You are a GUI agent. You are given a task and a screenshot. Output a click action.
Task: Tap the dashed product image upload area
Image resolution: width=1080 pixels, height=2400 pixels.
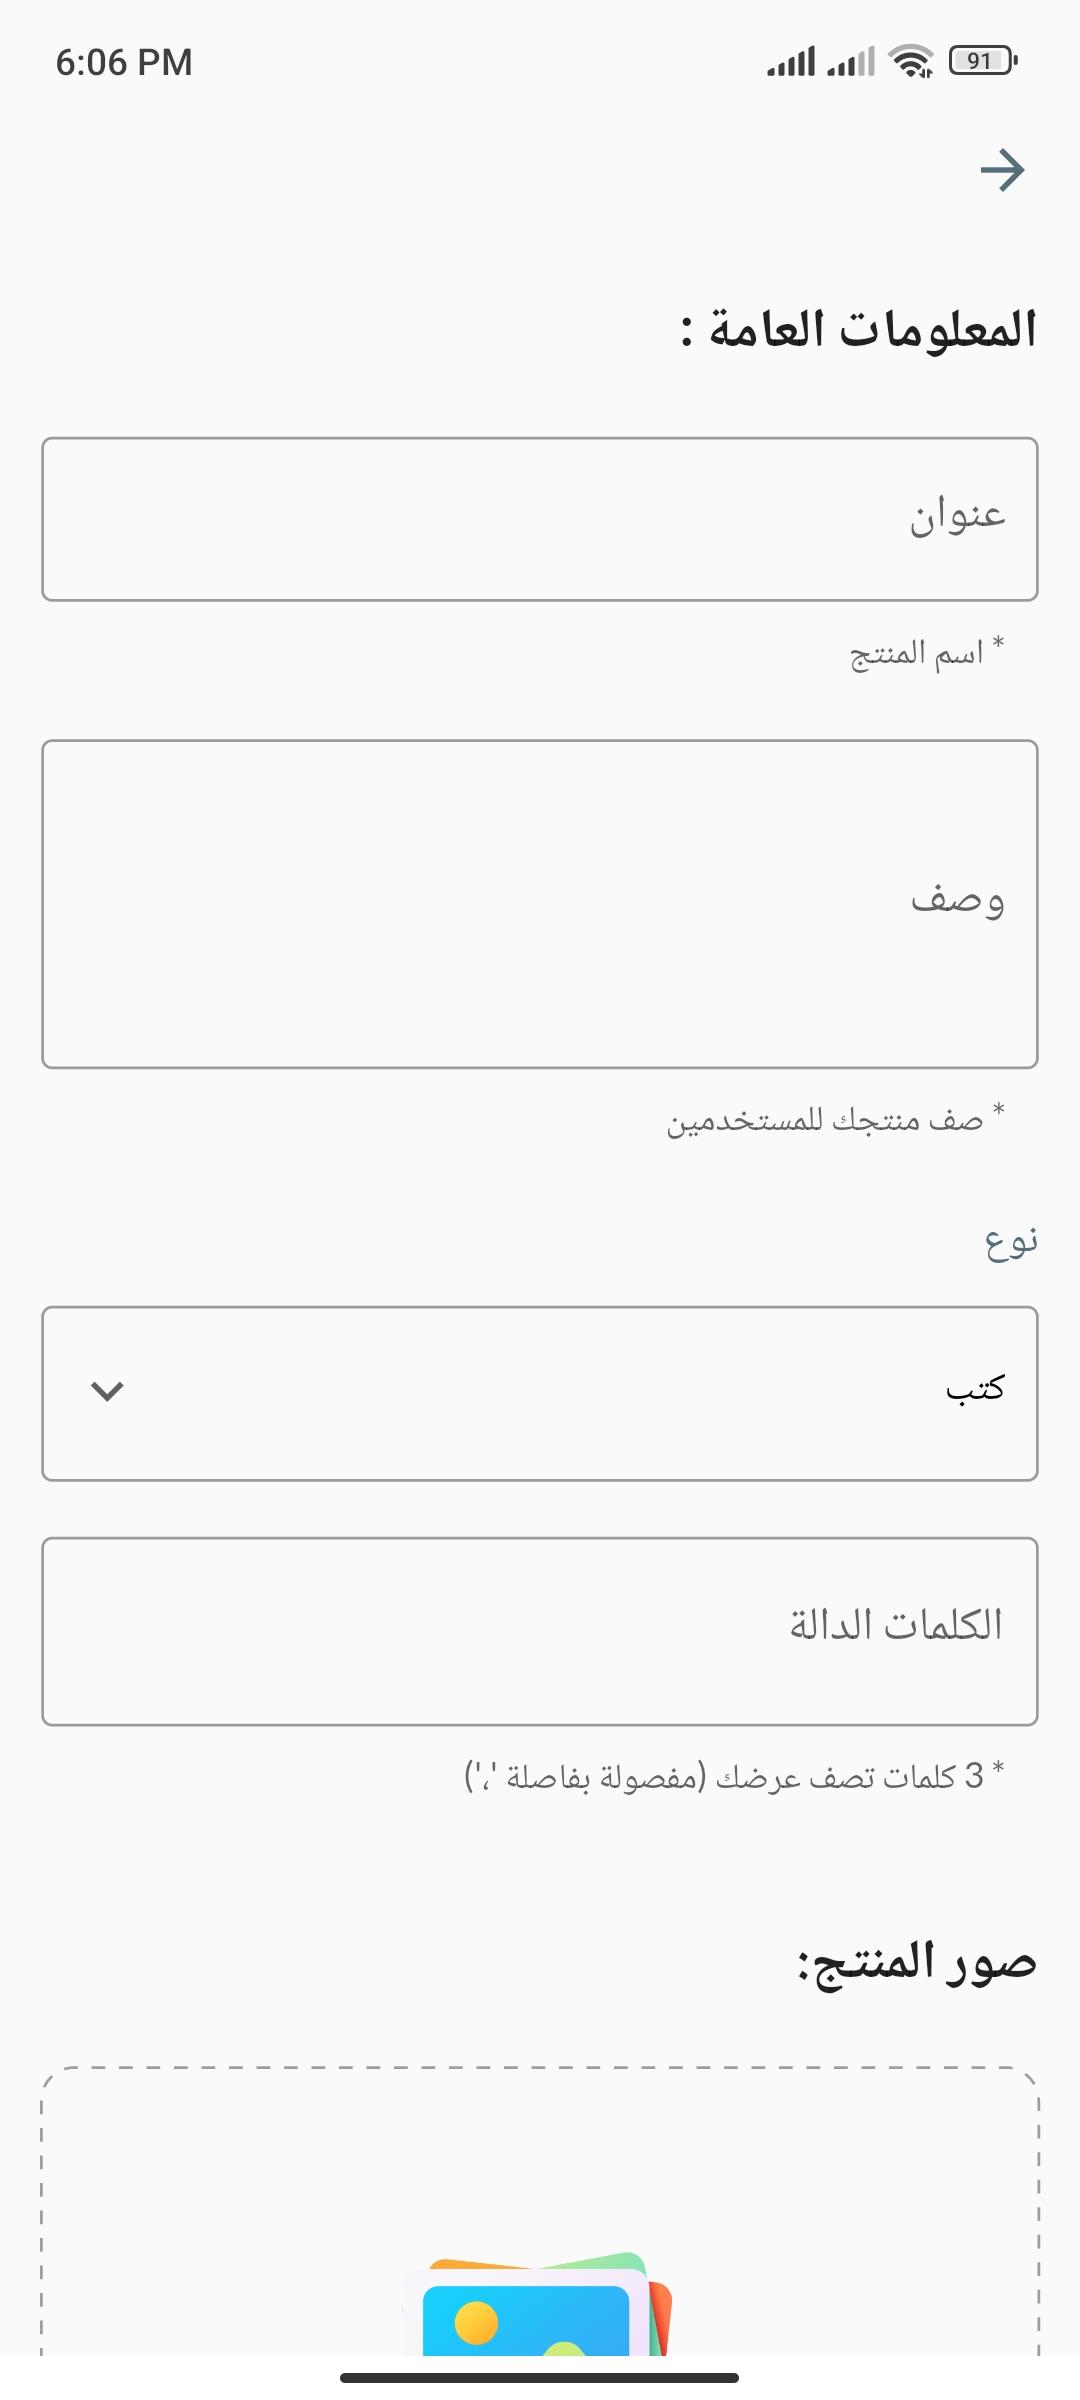pyautogui.click(x=540, y=2212)
